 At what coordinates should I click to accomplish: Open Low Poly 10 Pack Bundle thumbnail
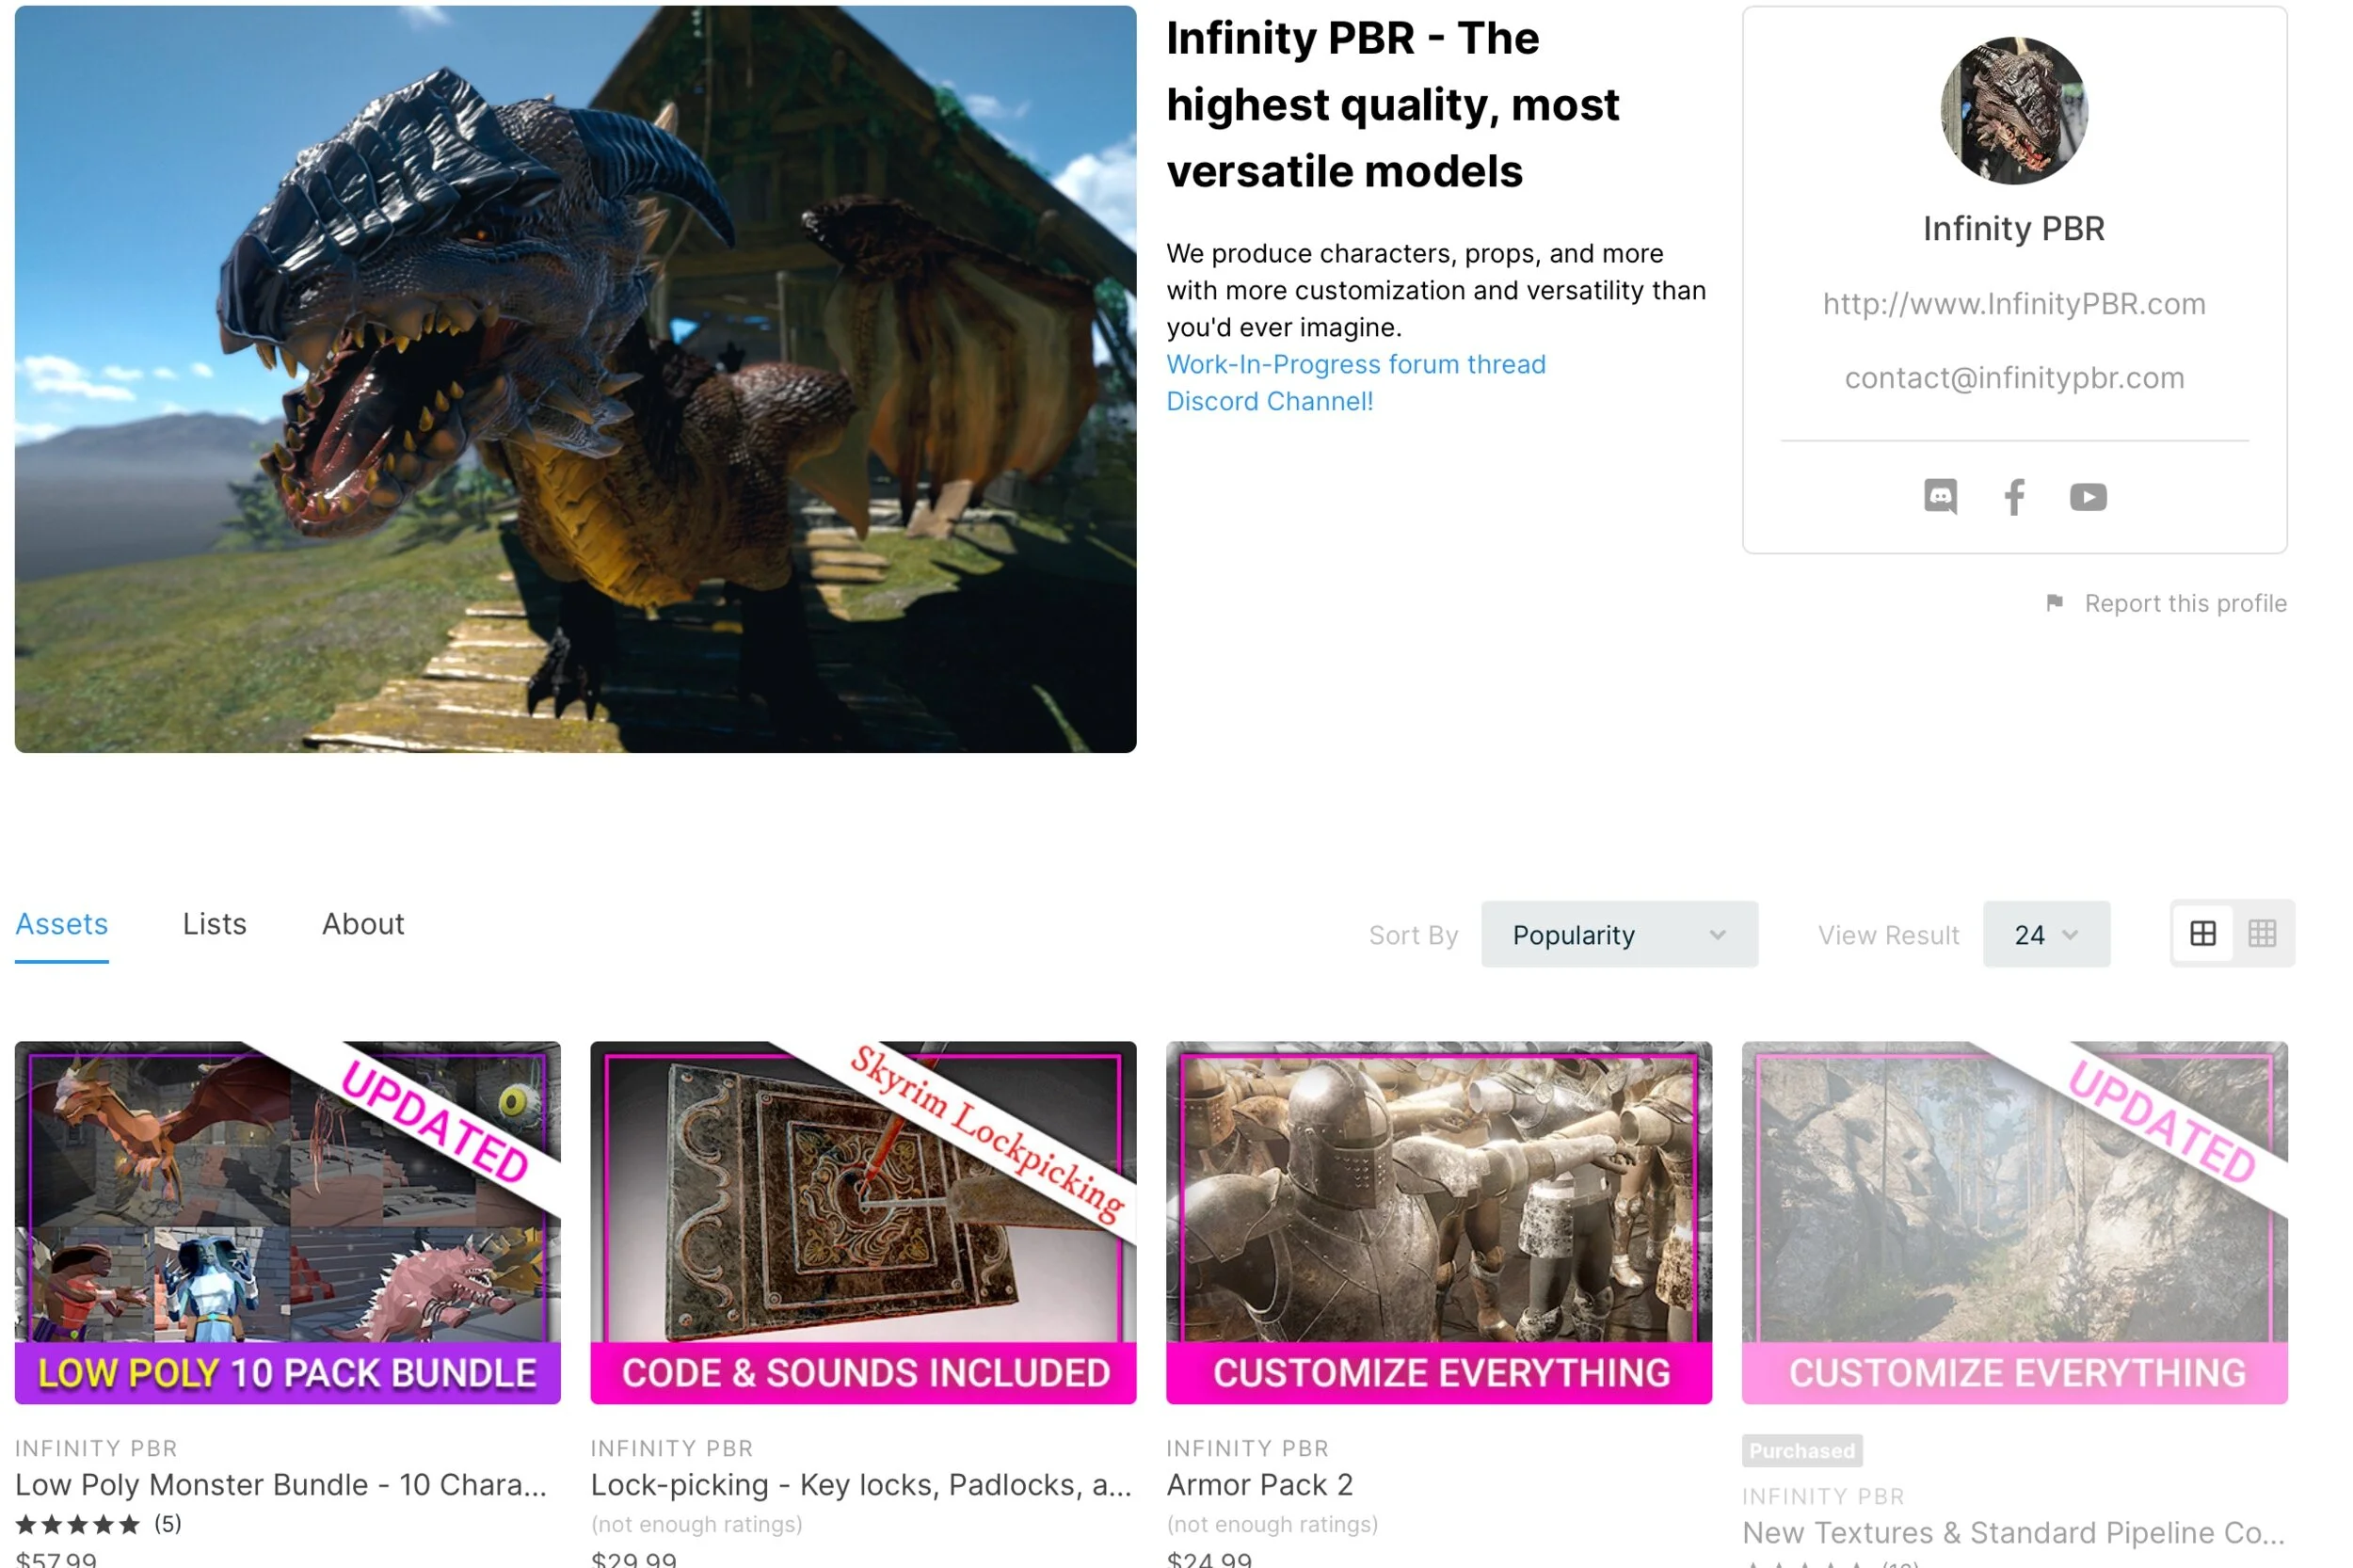(x=287, y=1221)
